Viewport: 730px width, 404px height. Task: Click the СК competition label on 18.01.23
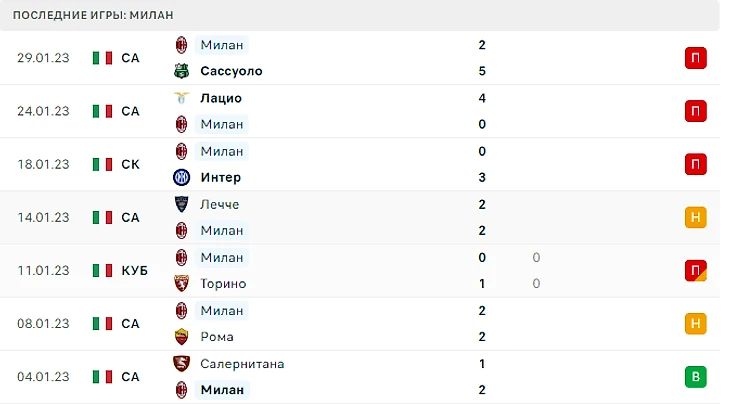tap(130, 164)
